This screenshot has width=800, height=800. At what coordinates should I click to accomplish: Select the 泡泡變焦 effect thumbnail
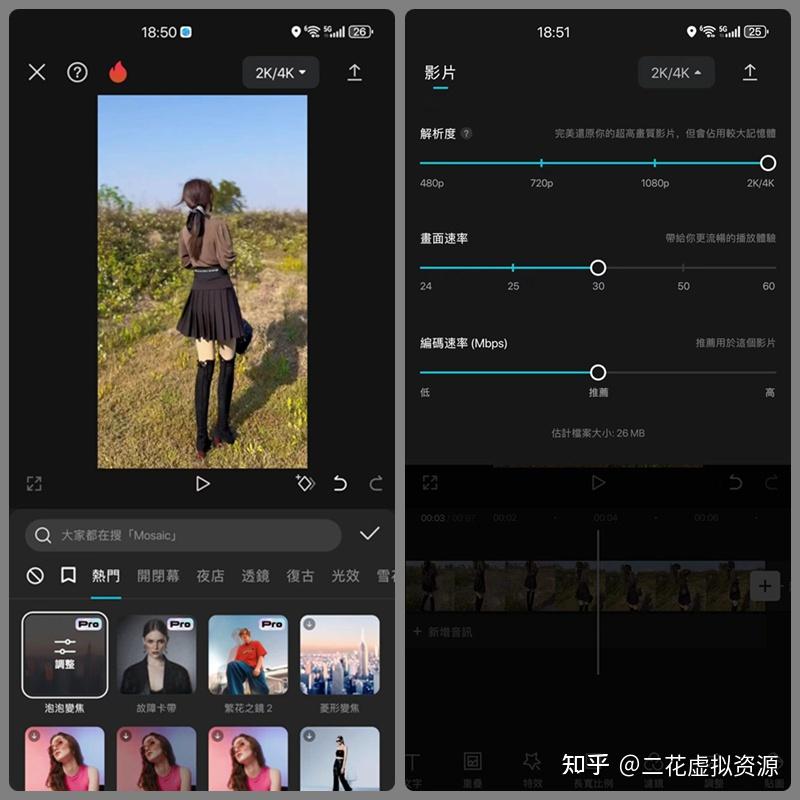[x=64, y=655]
